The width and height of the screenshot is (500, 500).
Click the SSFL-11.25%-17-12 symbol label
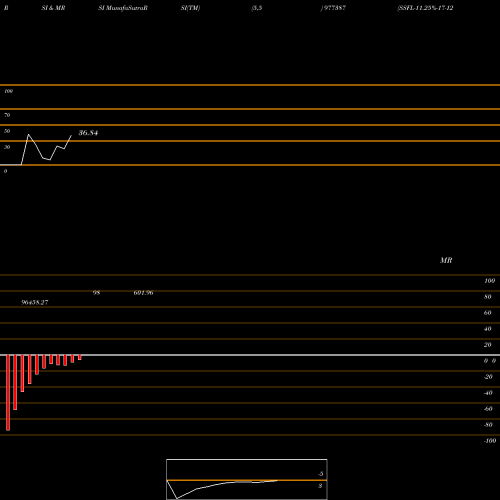[425, 8]
